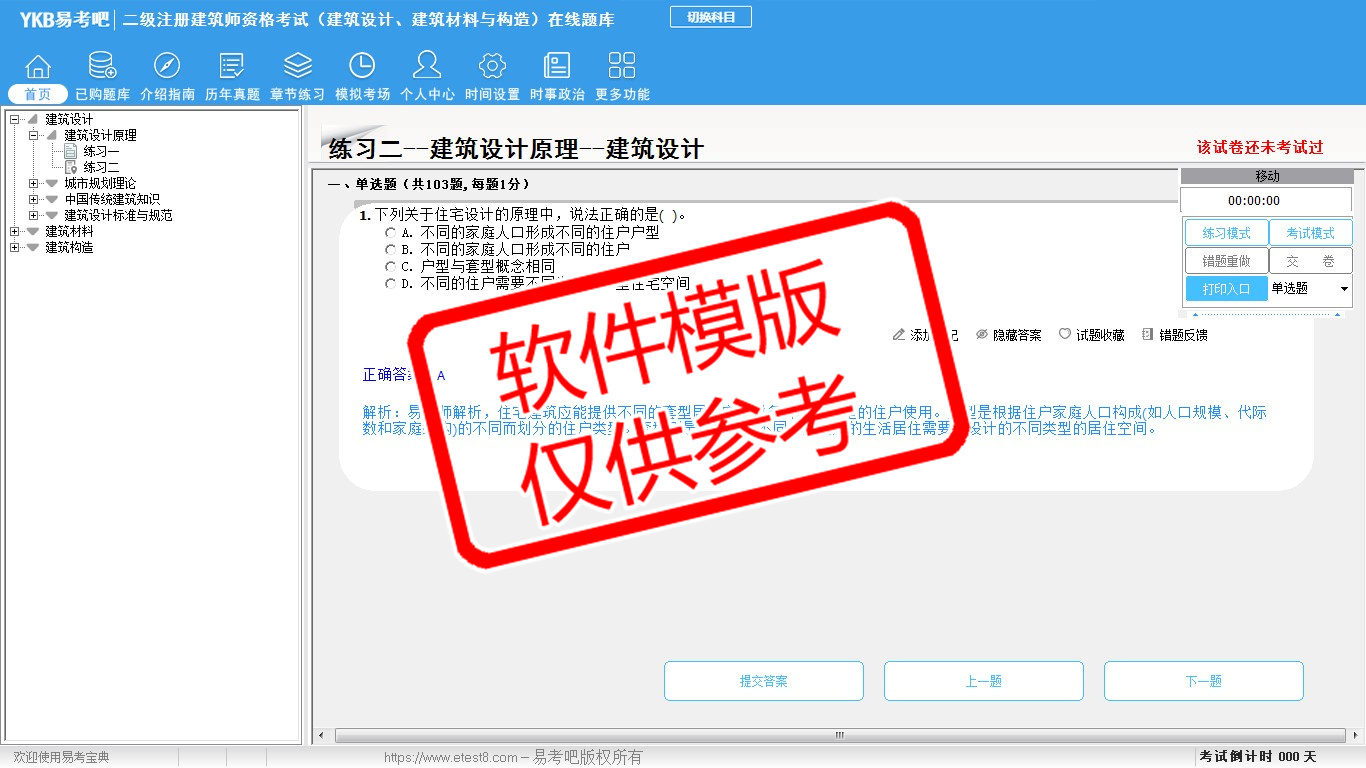Click the 练习一 document icon in the tree
This screenshot has width=1366, height=768.
[x=71, y=151]
